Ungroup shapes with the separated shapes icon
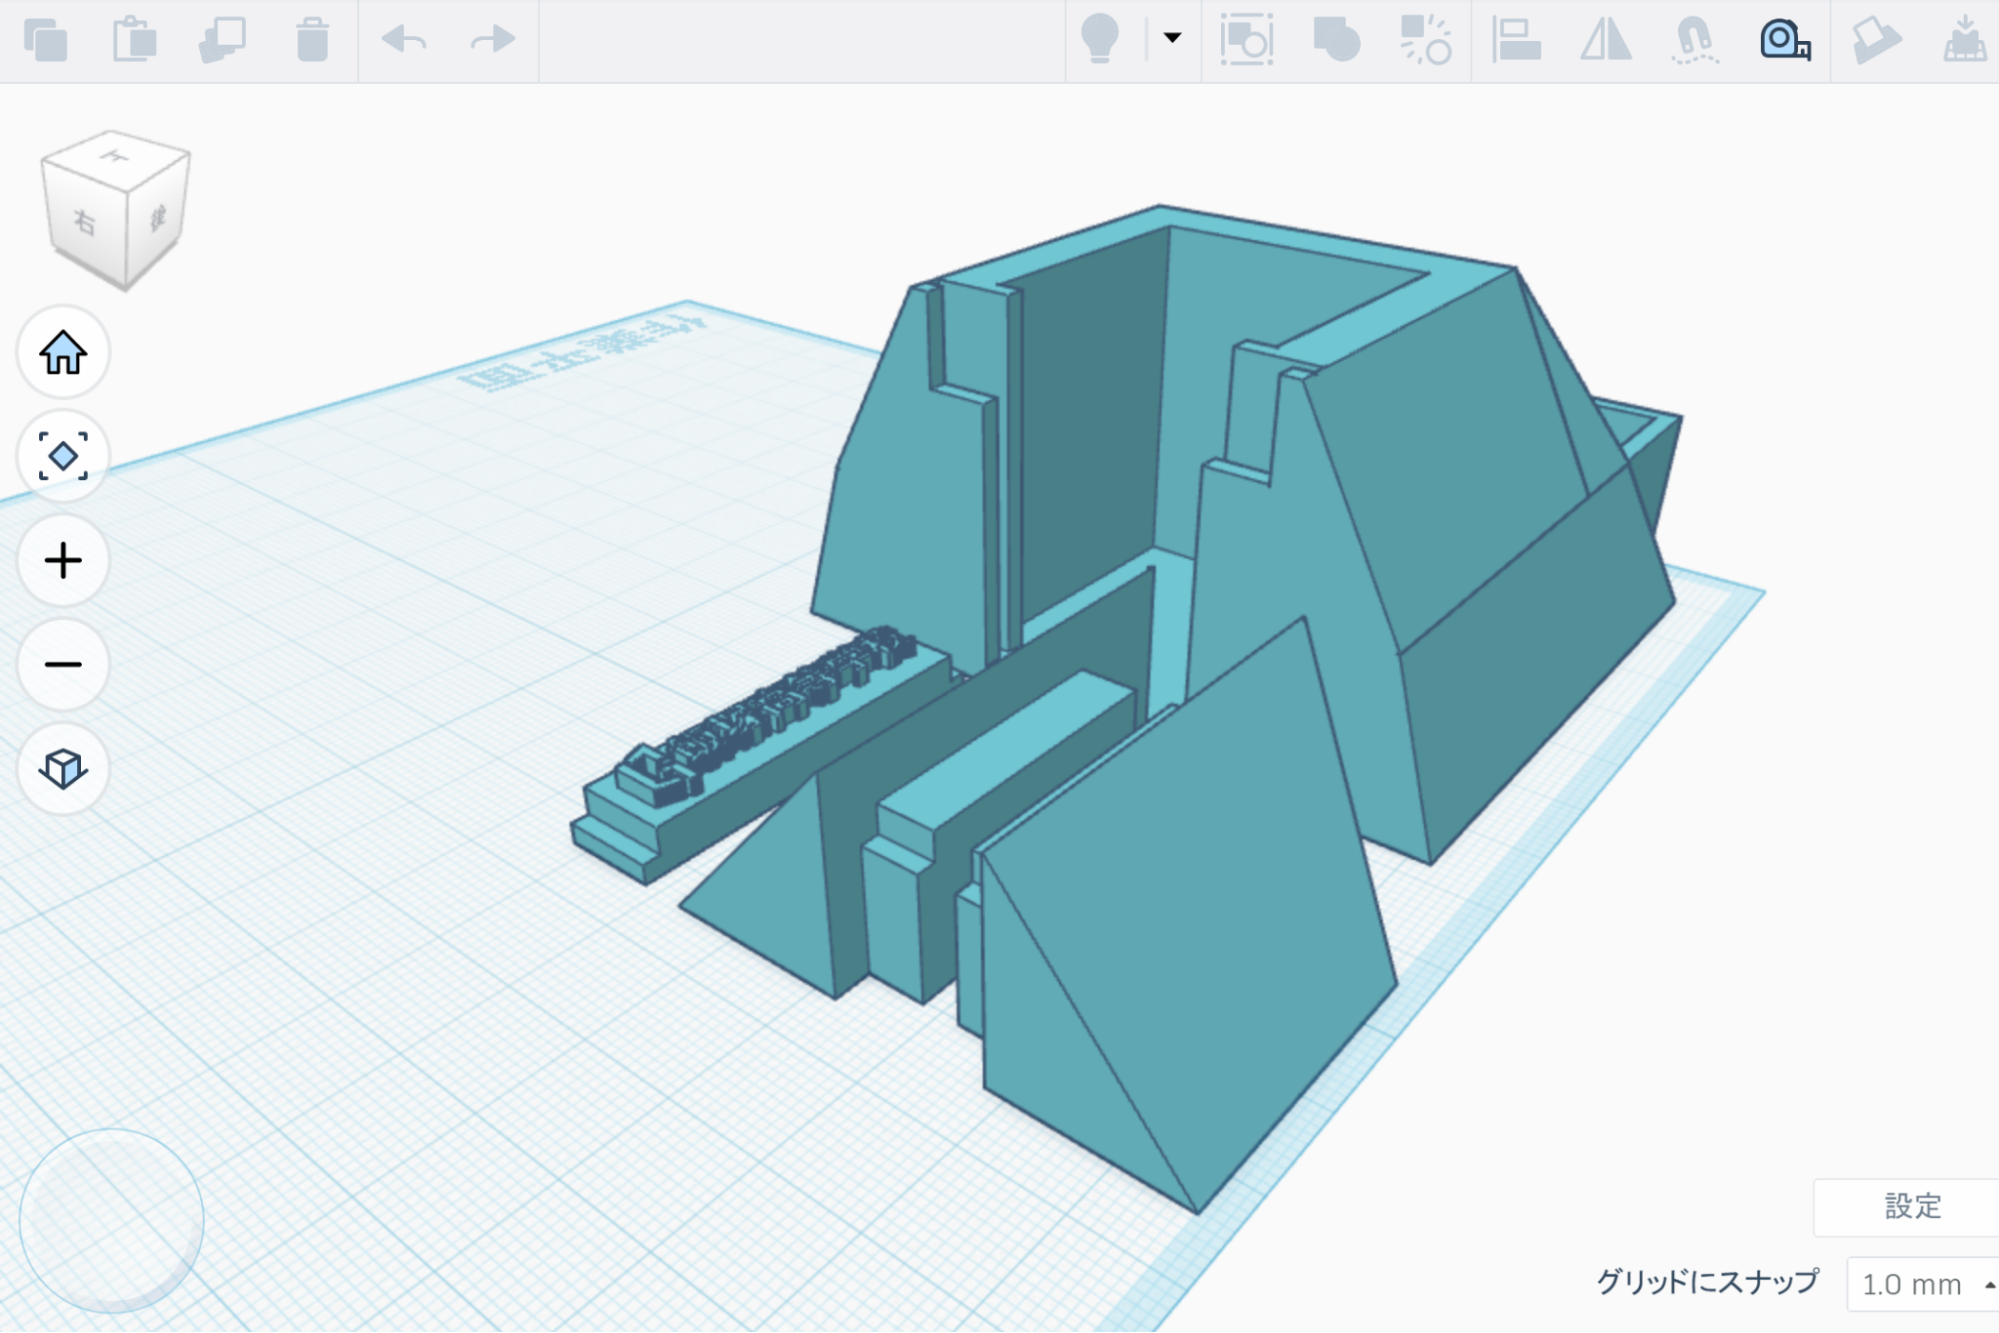Viewport: 1999px width, 1333px height. (1425, 40)
